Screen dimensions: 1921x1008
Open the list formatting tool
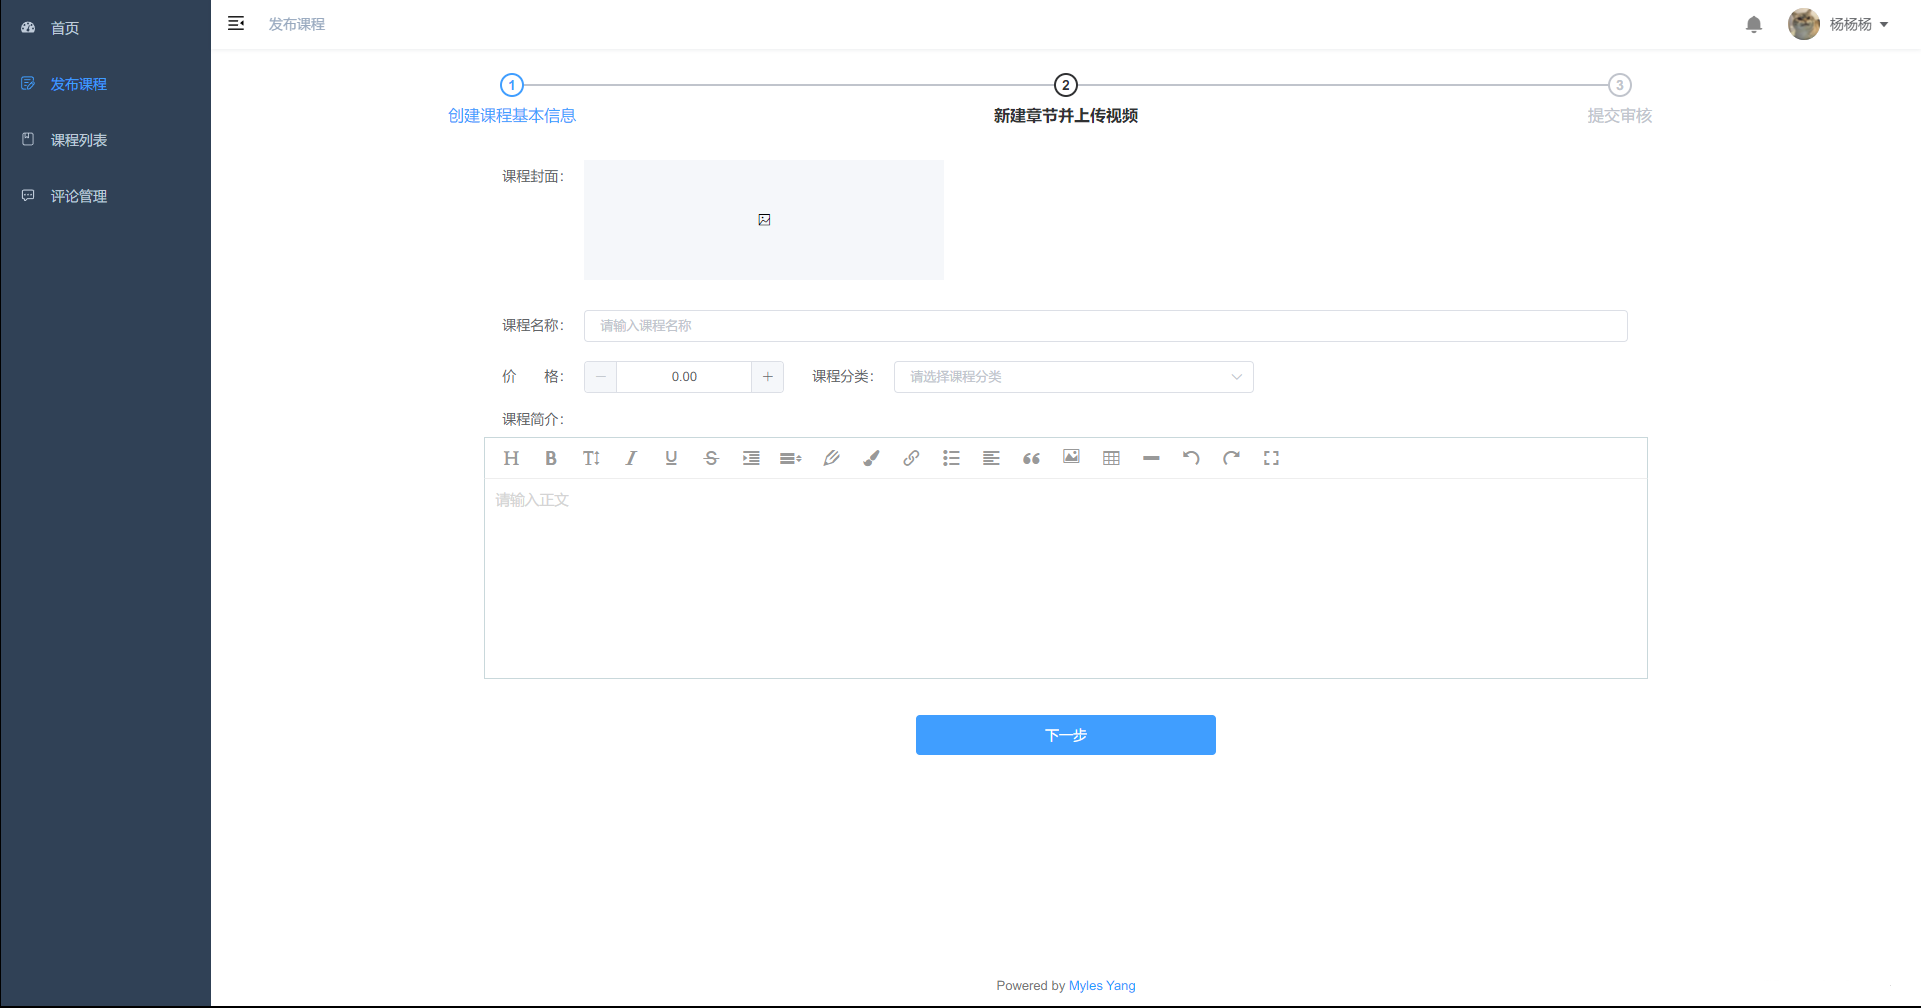(951, 458)
